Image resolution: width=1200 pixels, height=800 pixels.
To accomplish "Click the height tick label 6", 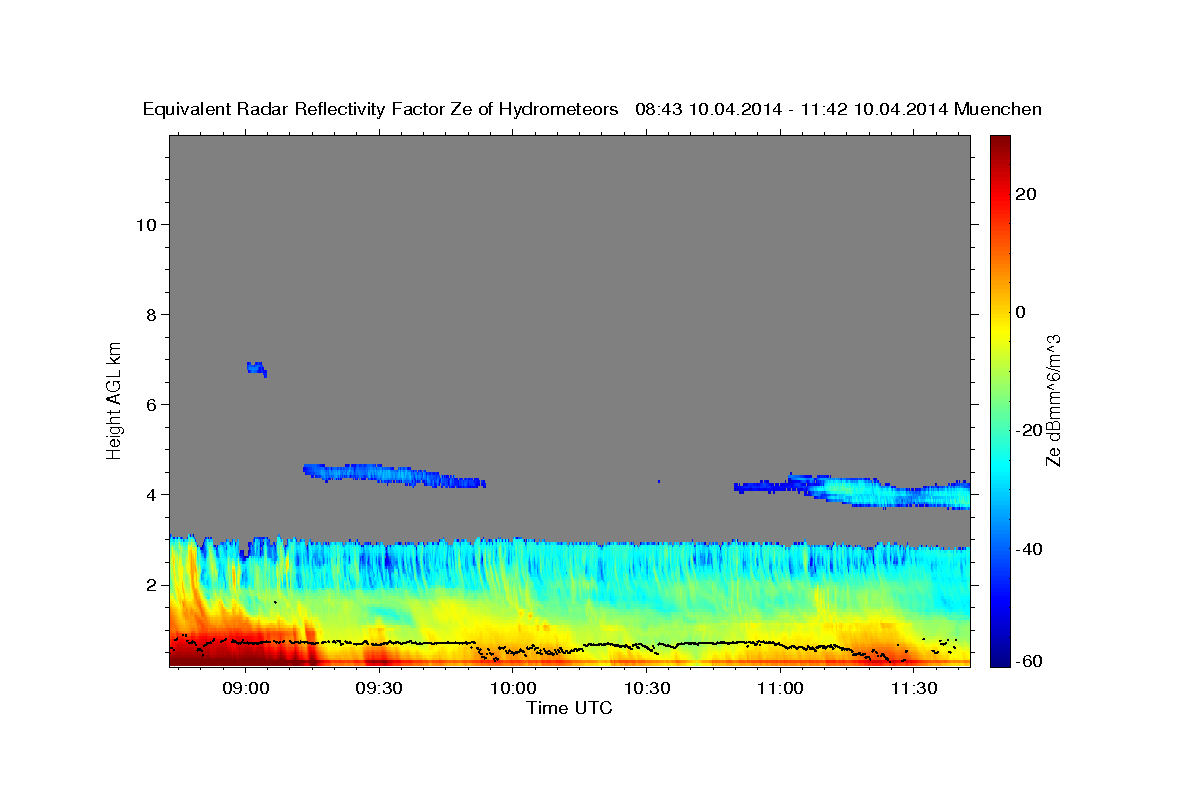I will click(152, 404).
